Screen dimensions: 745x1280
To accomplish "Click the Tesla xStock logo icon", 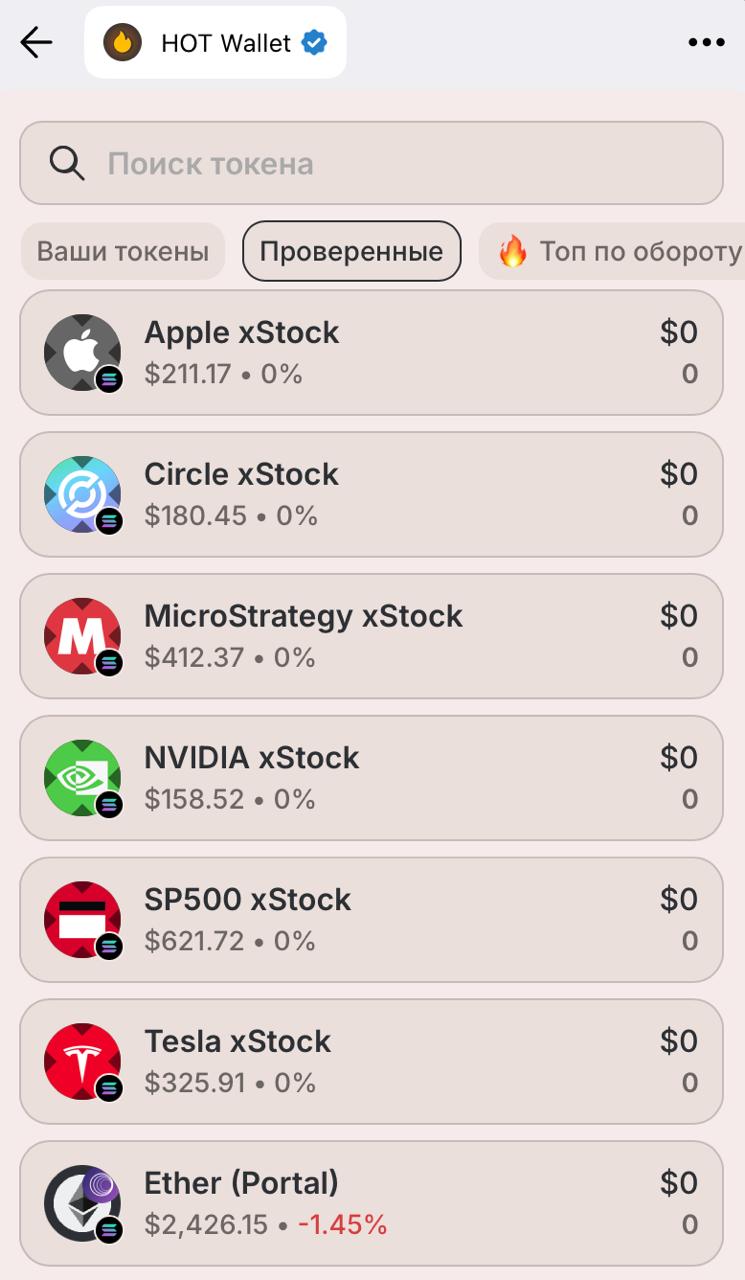I will (x=83, y=1062).
